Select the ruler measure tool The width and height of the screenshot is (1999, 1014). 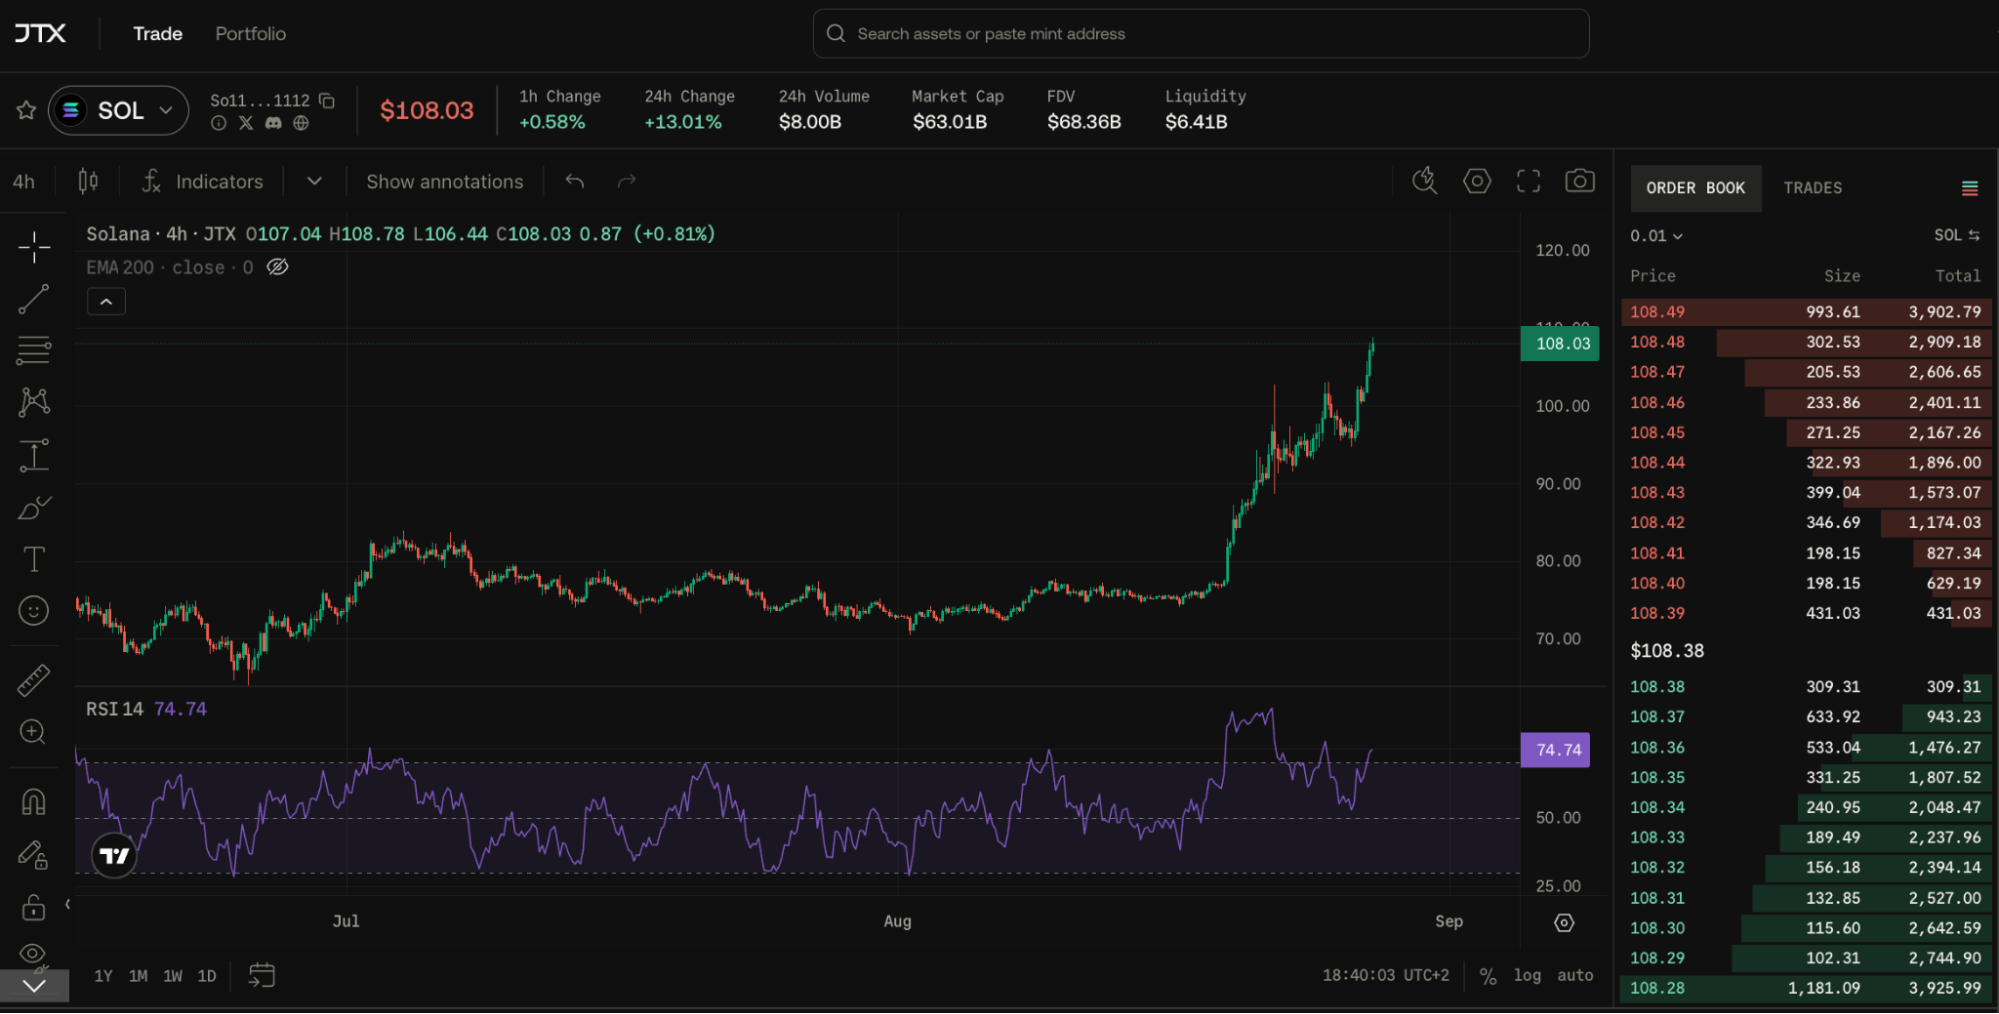tap(34, 680)
